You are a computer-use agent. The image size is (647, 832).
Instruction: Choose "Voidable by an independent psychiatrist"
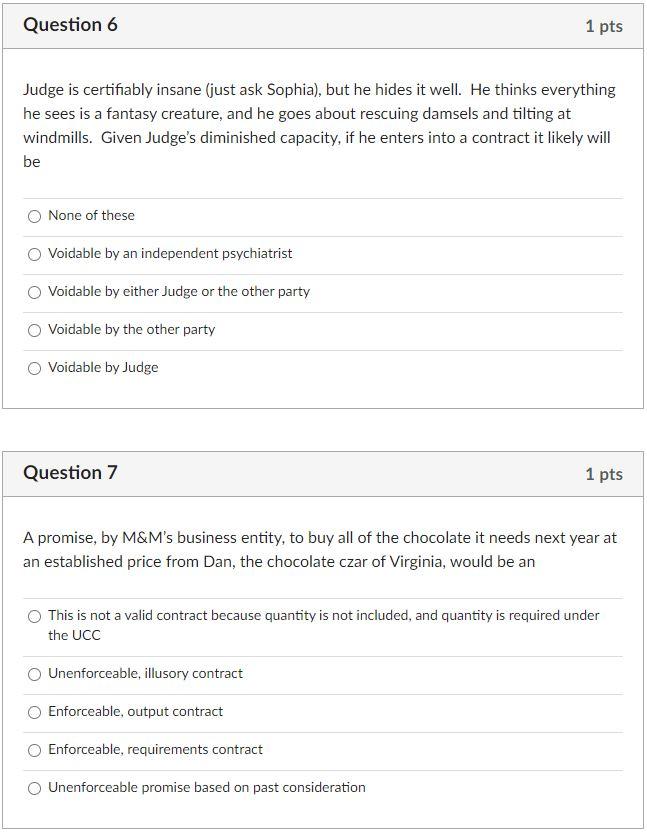35,253
